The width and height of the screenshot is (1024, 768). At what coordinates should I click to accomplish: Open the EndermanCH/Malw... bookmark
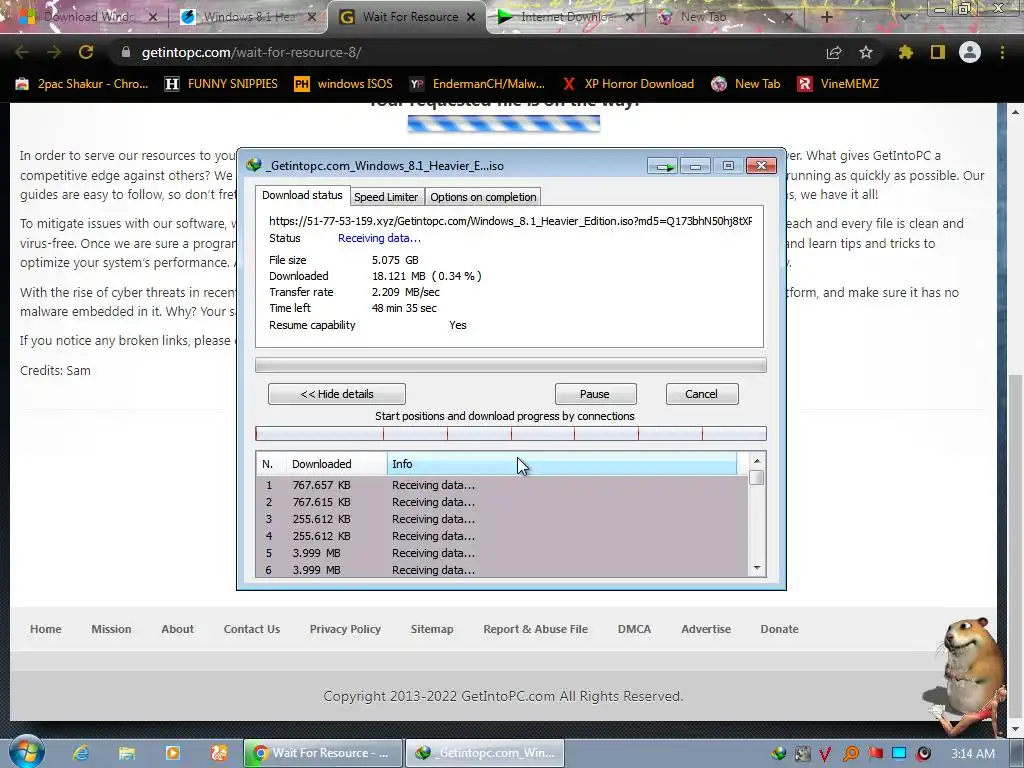tap(477, 84)
